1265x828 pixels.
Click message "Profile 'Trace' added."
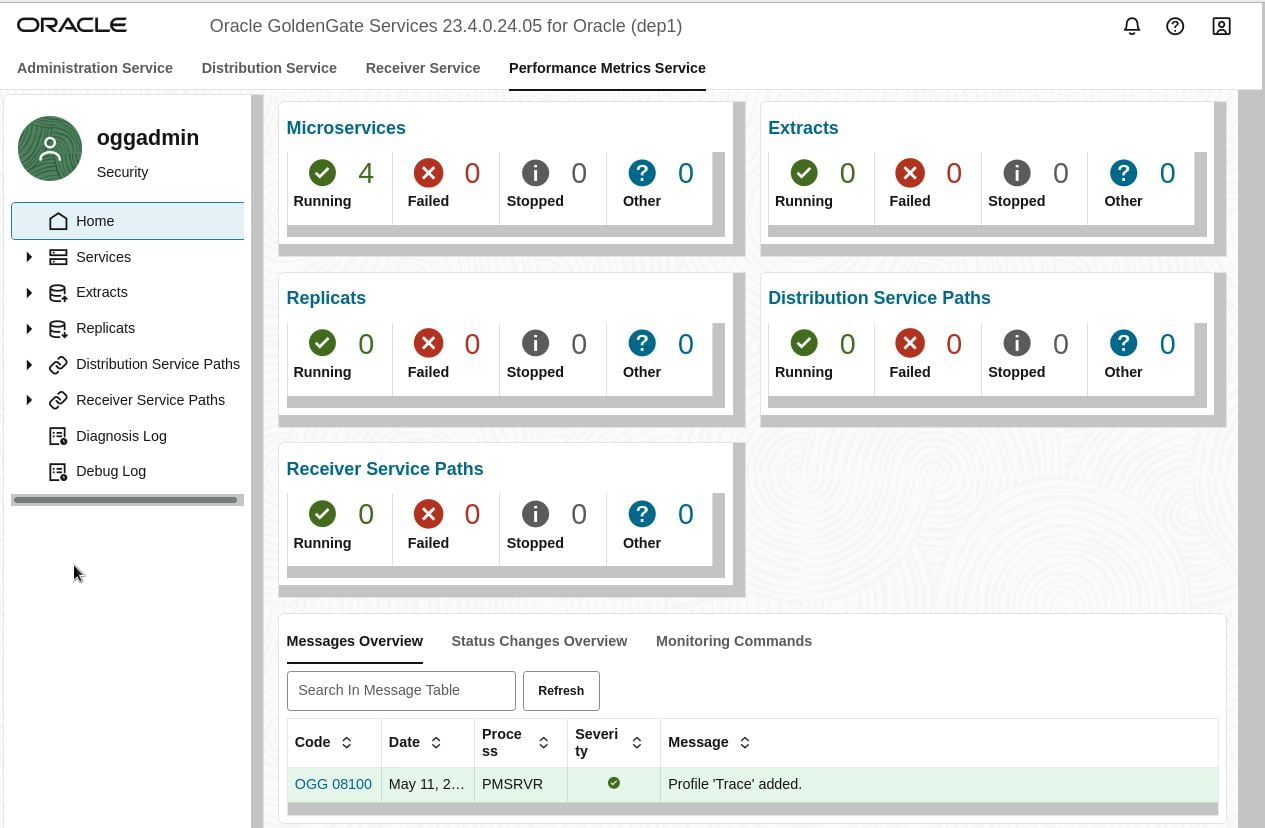point(735,784)
